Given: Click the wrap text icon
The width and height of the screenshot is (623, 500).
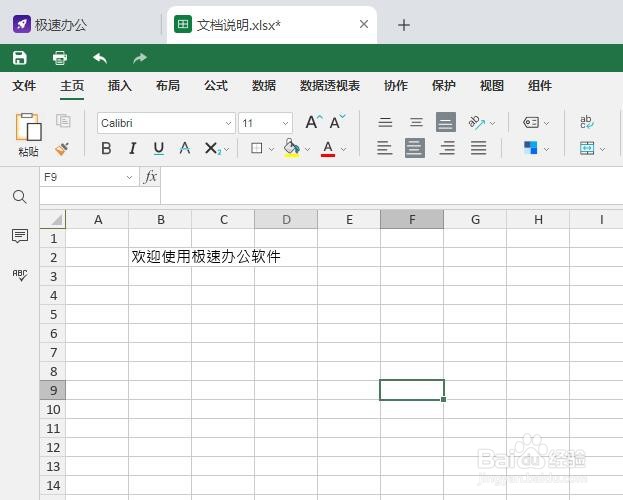Looking at the screenshot, I should point(587,122).
